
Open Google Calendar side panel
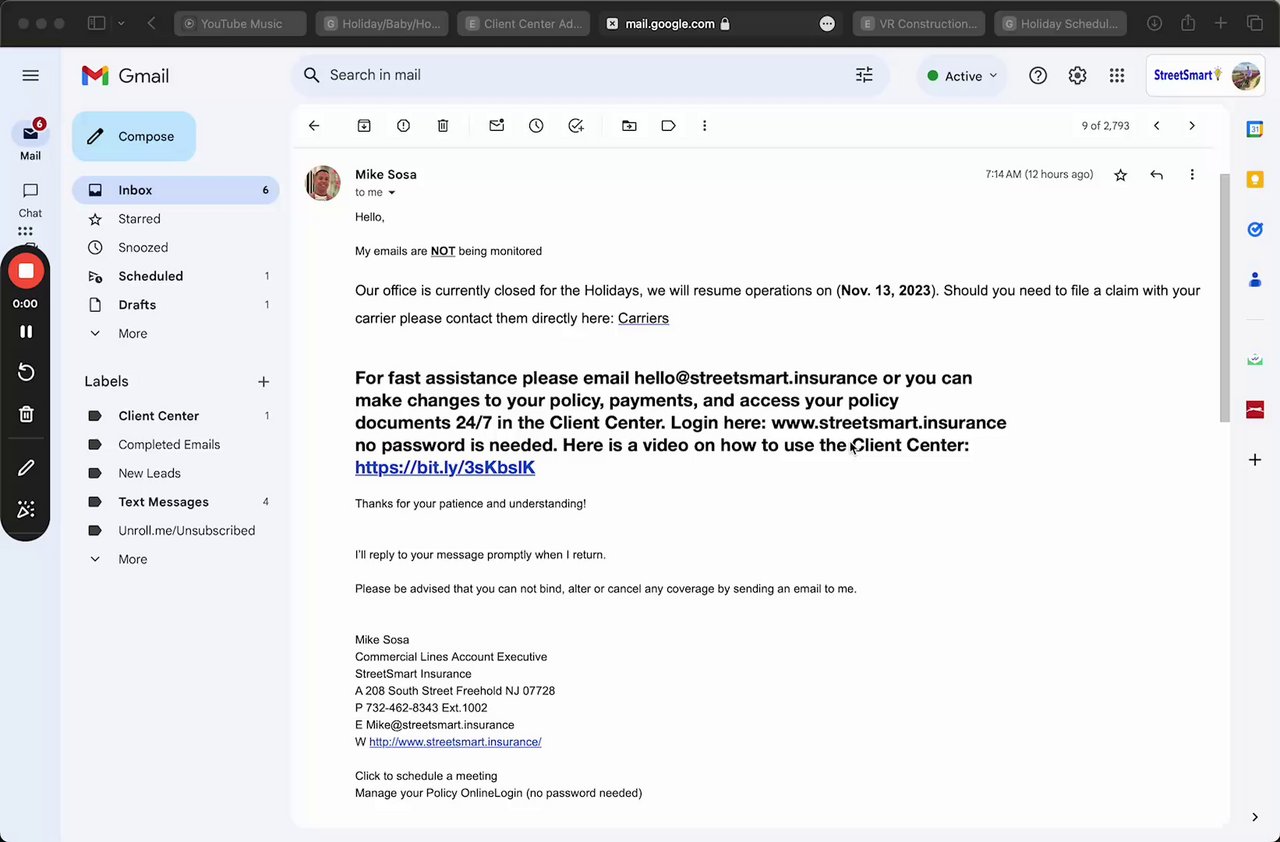(1255, 129)
